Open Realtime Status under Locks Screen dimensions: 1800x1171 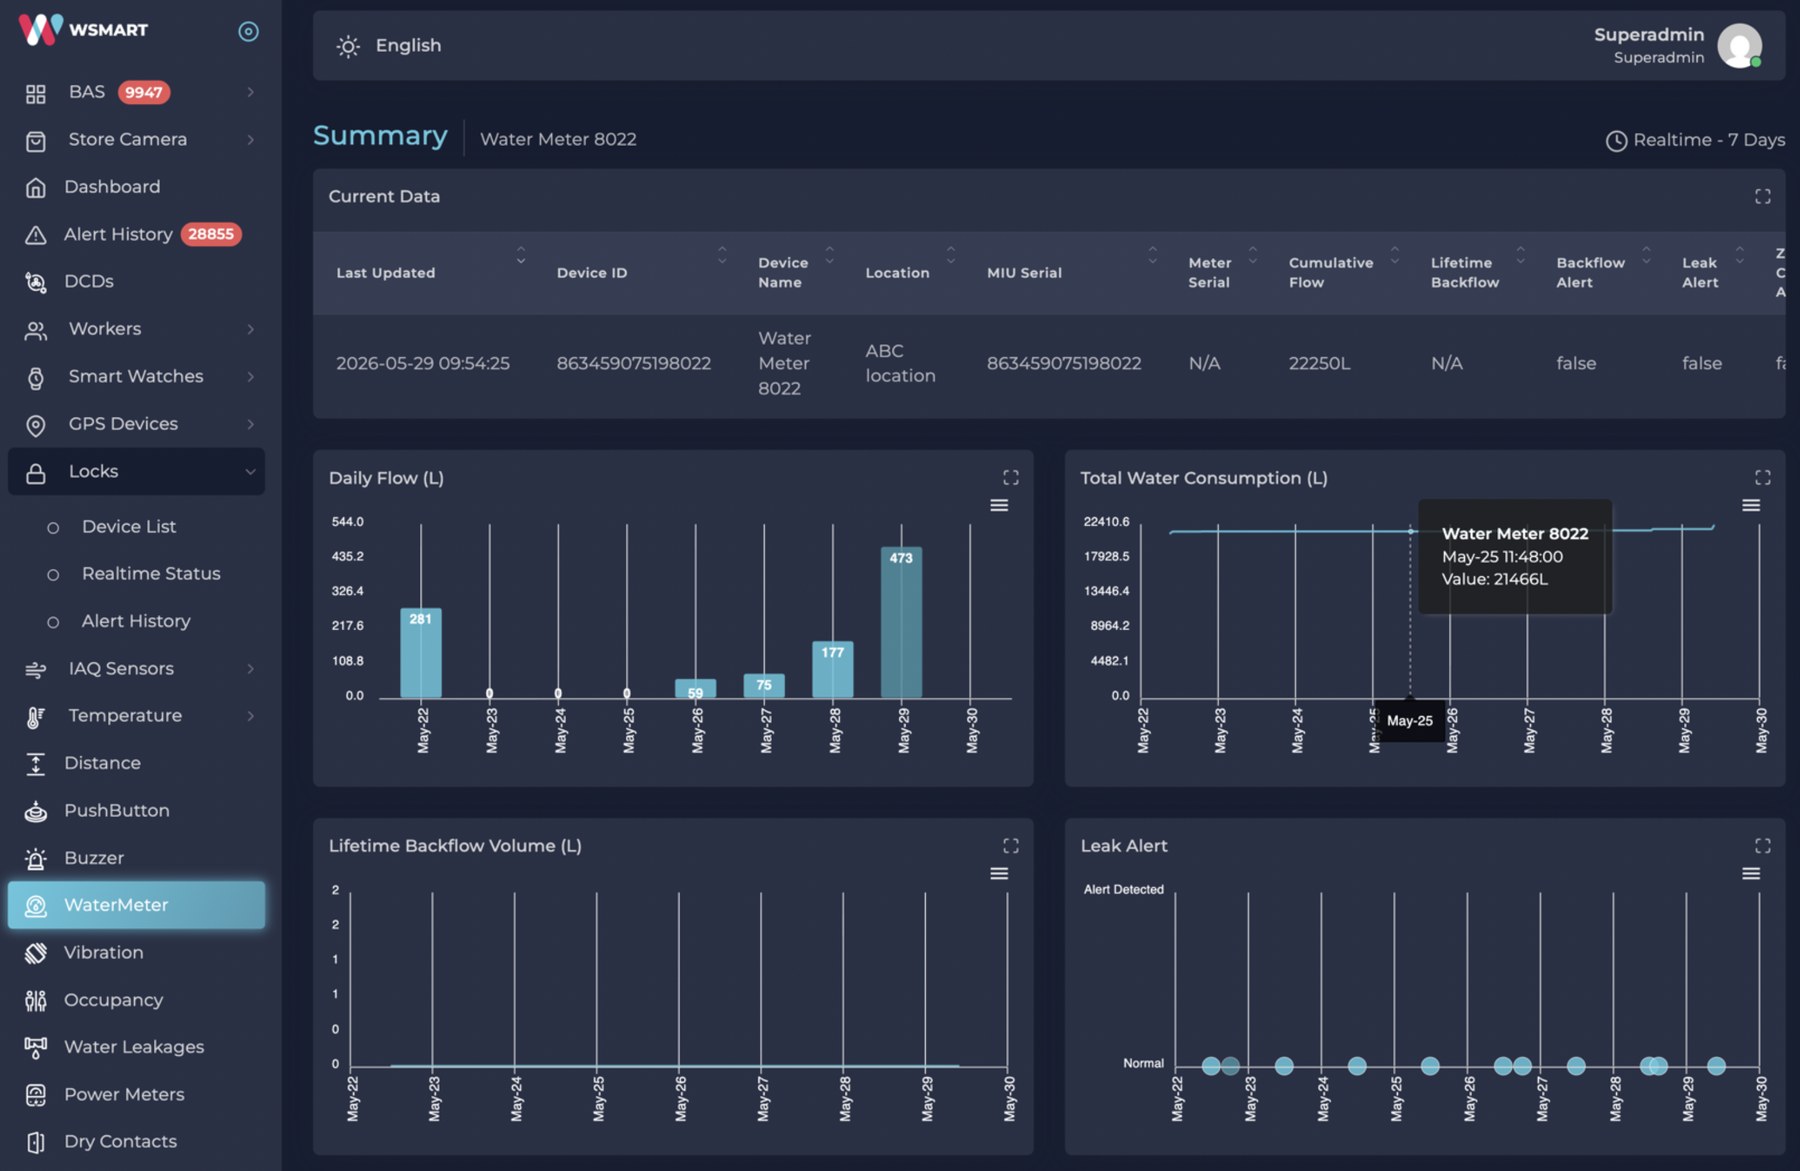(x=150, y=574)
